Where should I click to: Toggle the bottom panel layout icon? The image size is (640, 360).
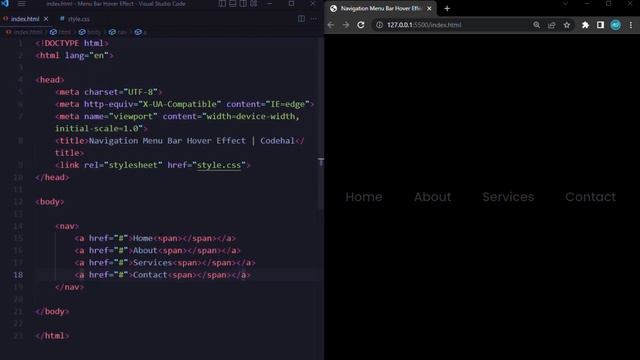click(233, 4)
